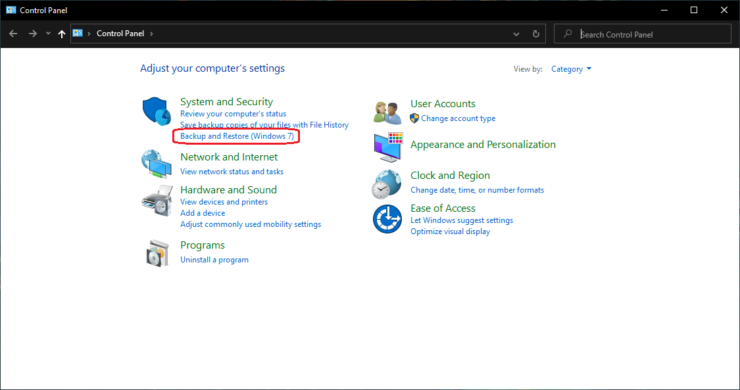Click Optimize visual display link
The image size is (740, 390).
click(450, 231)
